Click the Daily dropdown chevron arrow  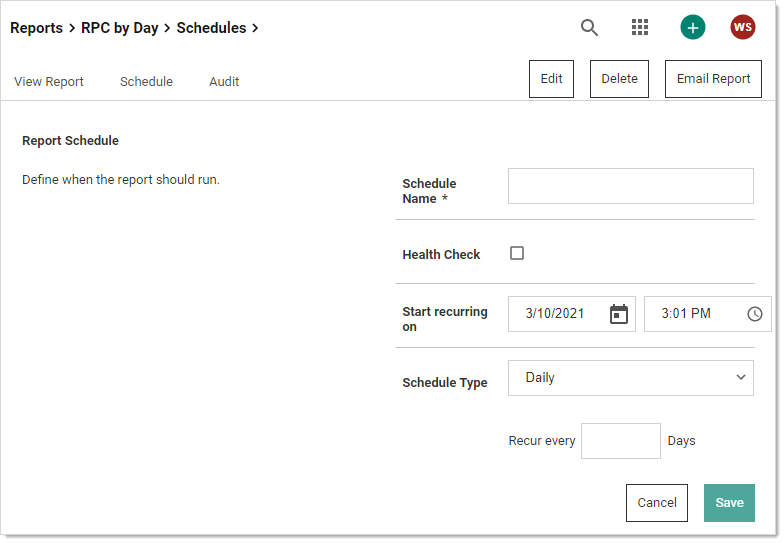(x=741, y=378)
